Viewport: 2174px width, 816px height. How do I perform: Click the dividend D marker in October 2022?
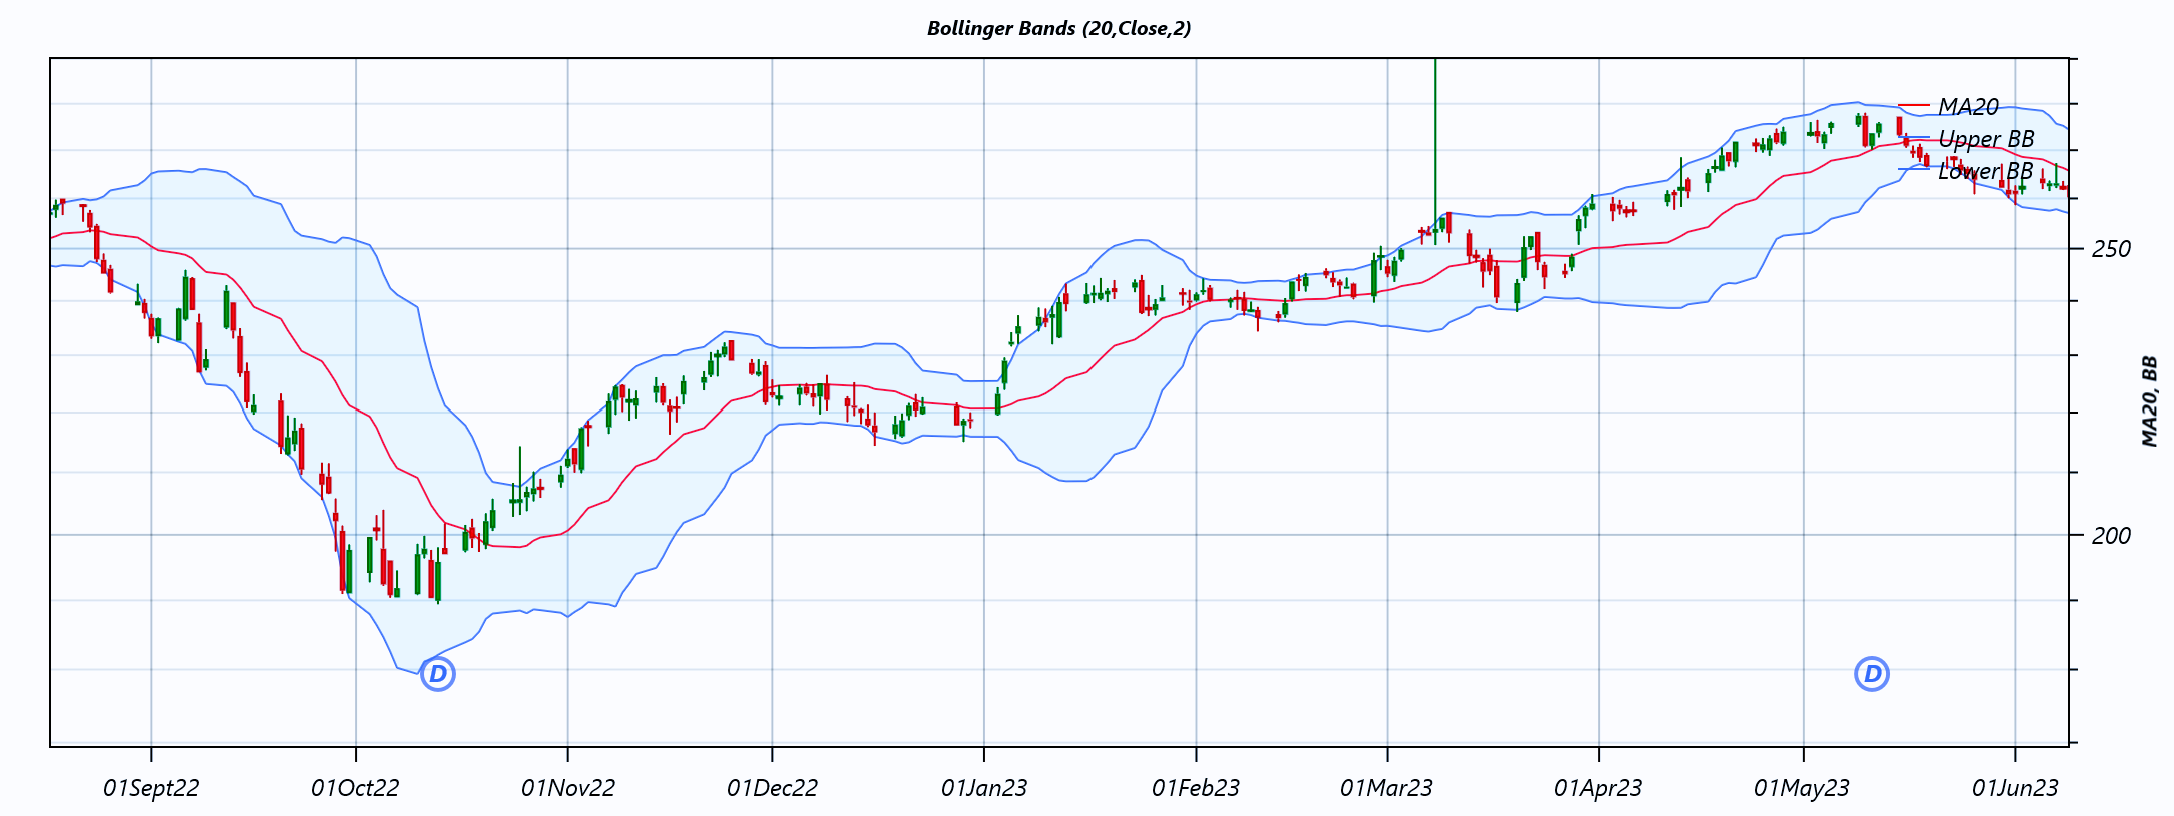point(438,674)
